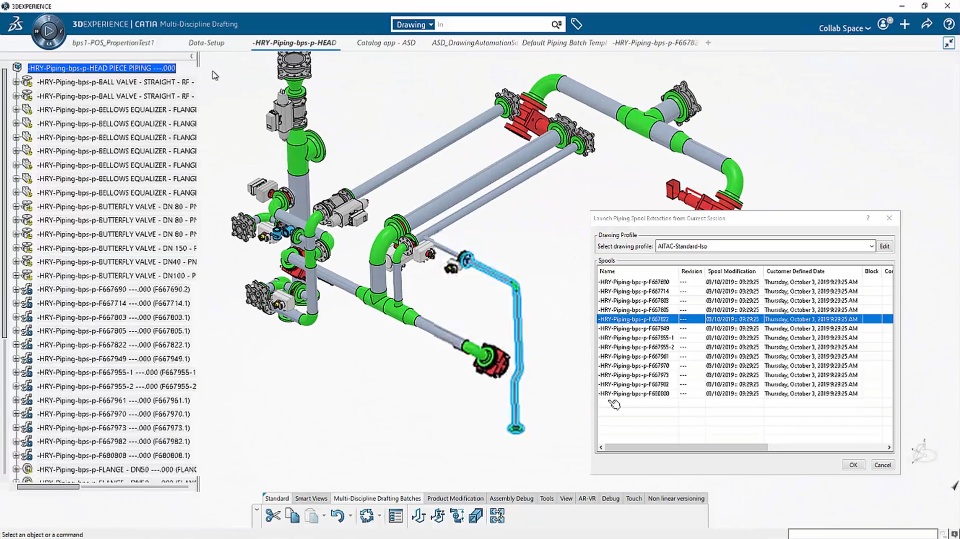Move the Spools list horizontal scrollbar
The height and width of the screenshot is (539, 960).
click(x=686, y=447)
